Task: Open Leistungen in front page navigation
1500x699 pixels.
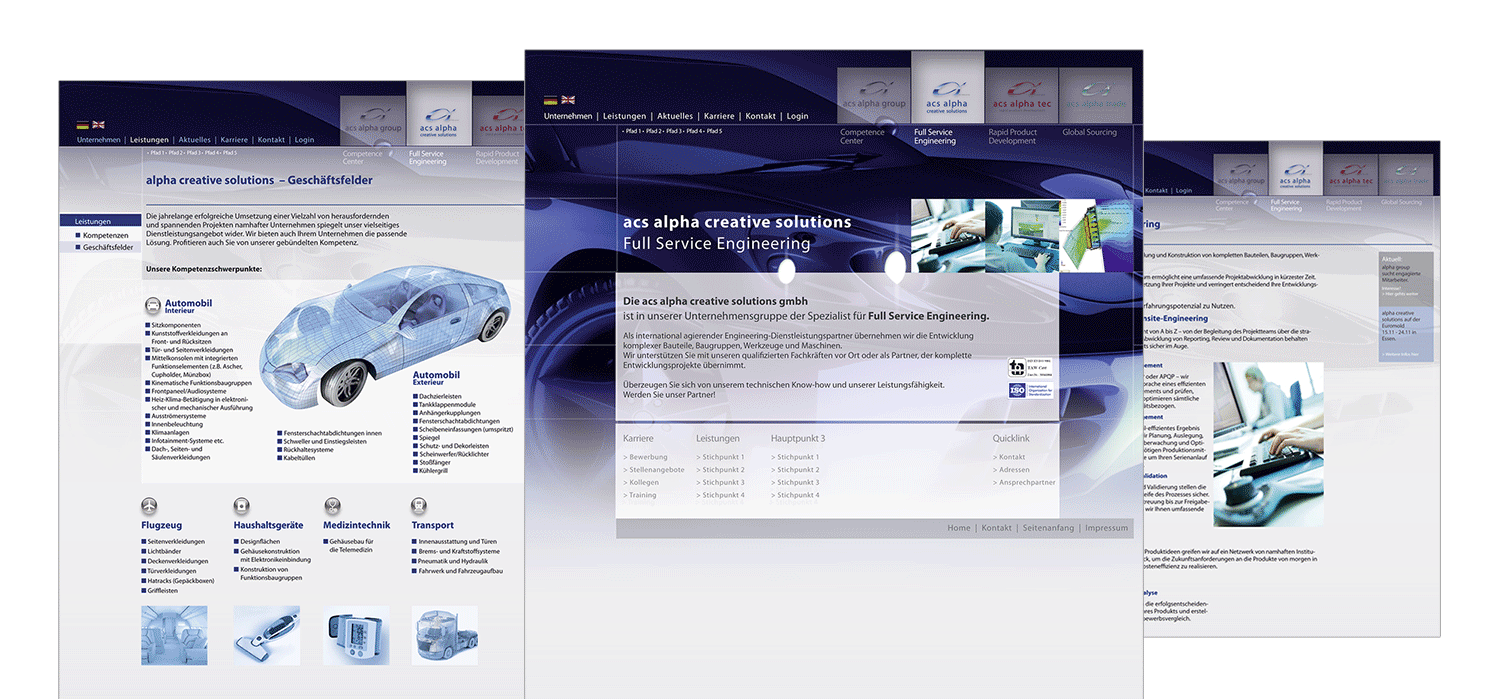Action: click(625, 116)
